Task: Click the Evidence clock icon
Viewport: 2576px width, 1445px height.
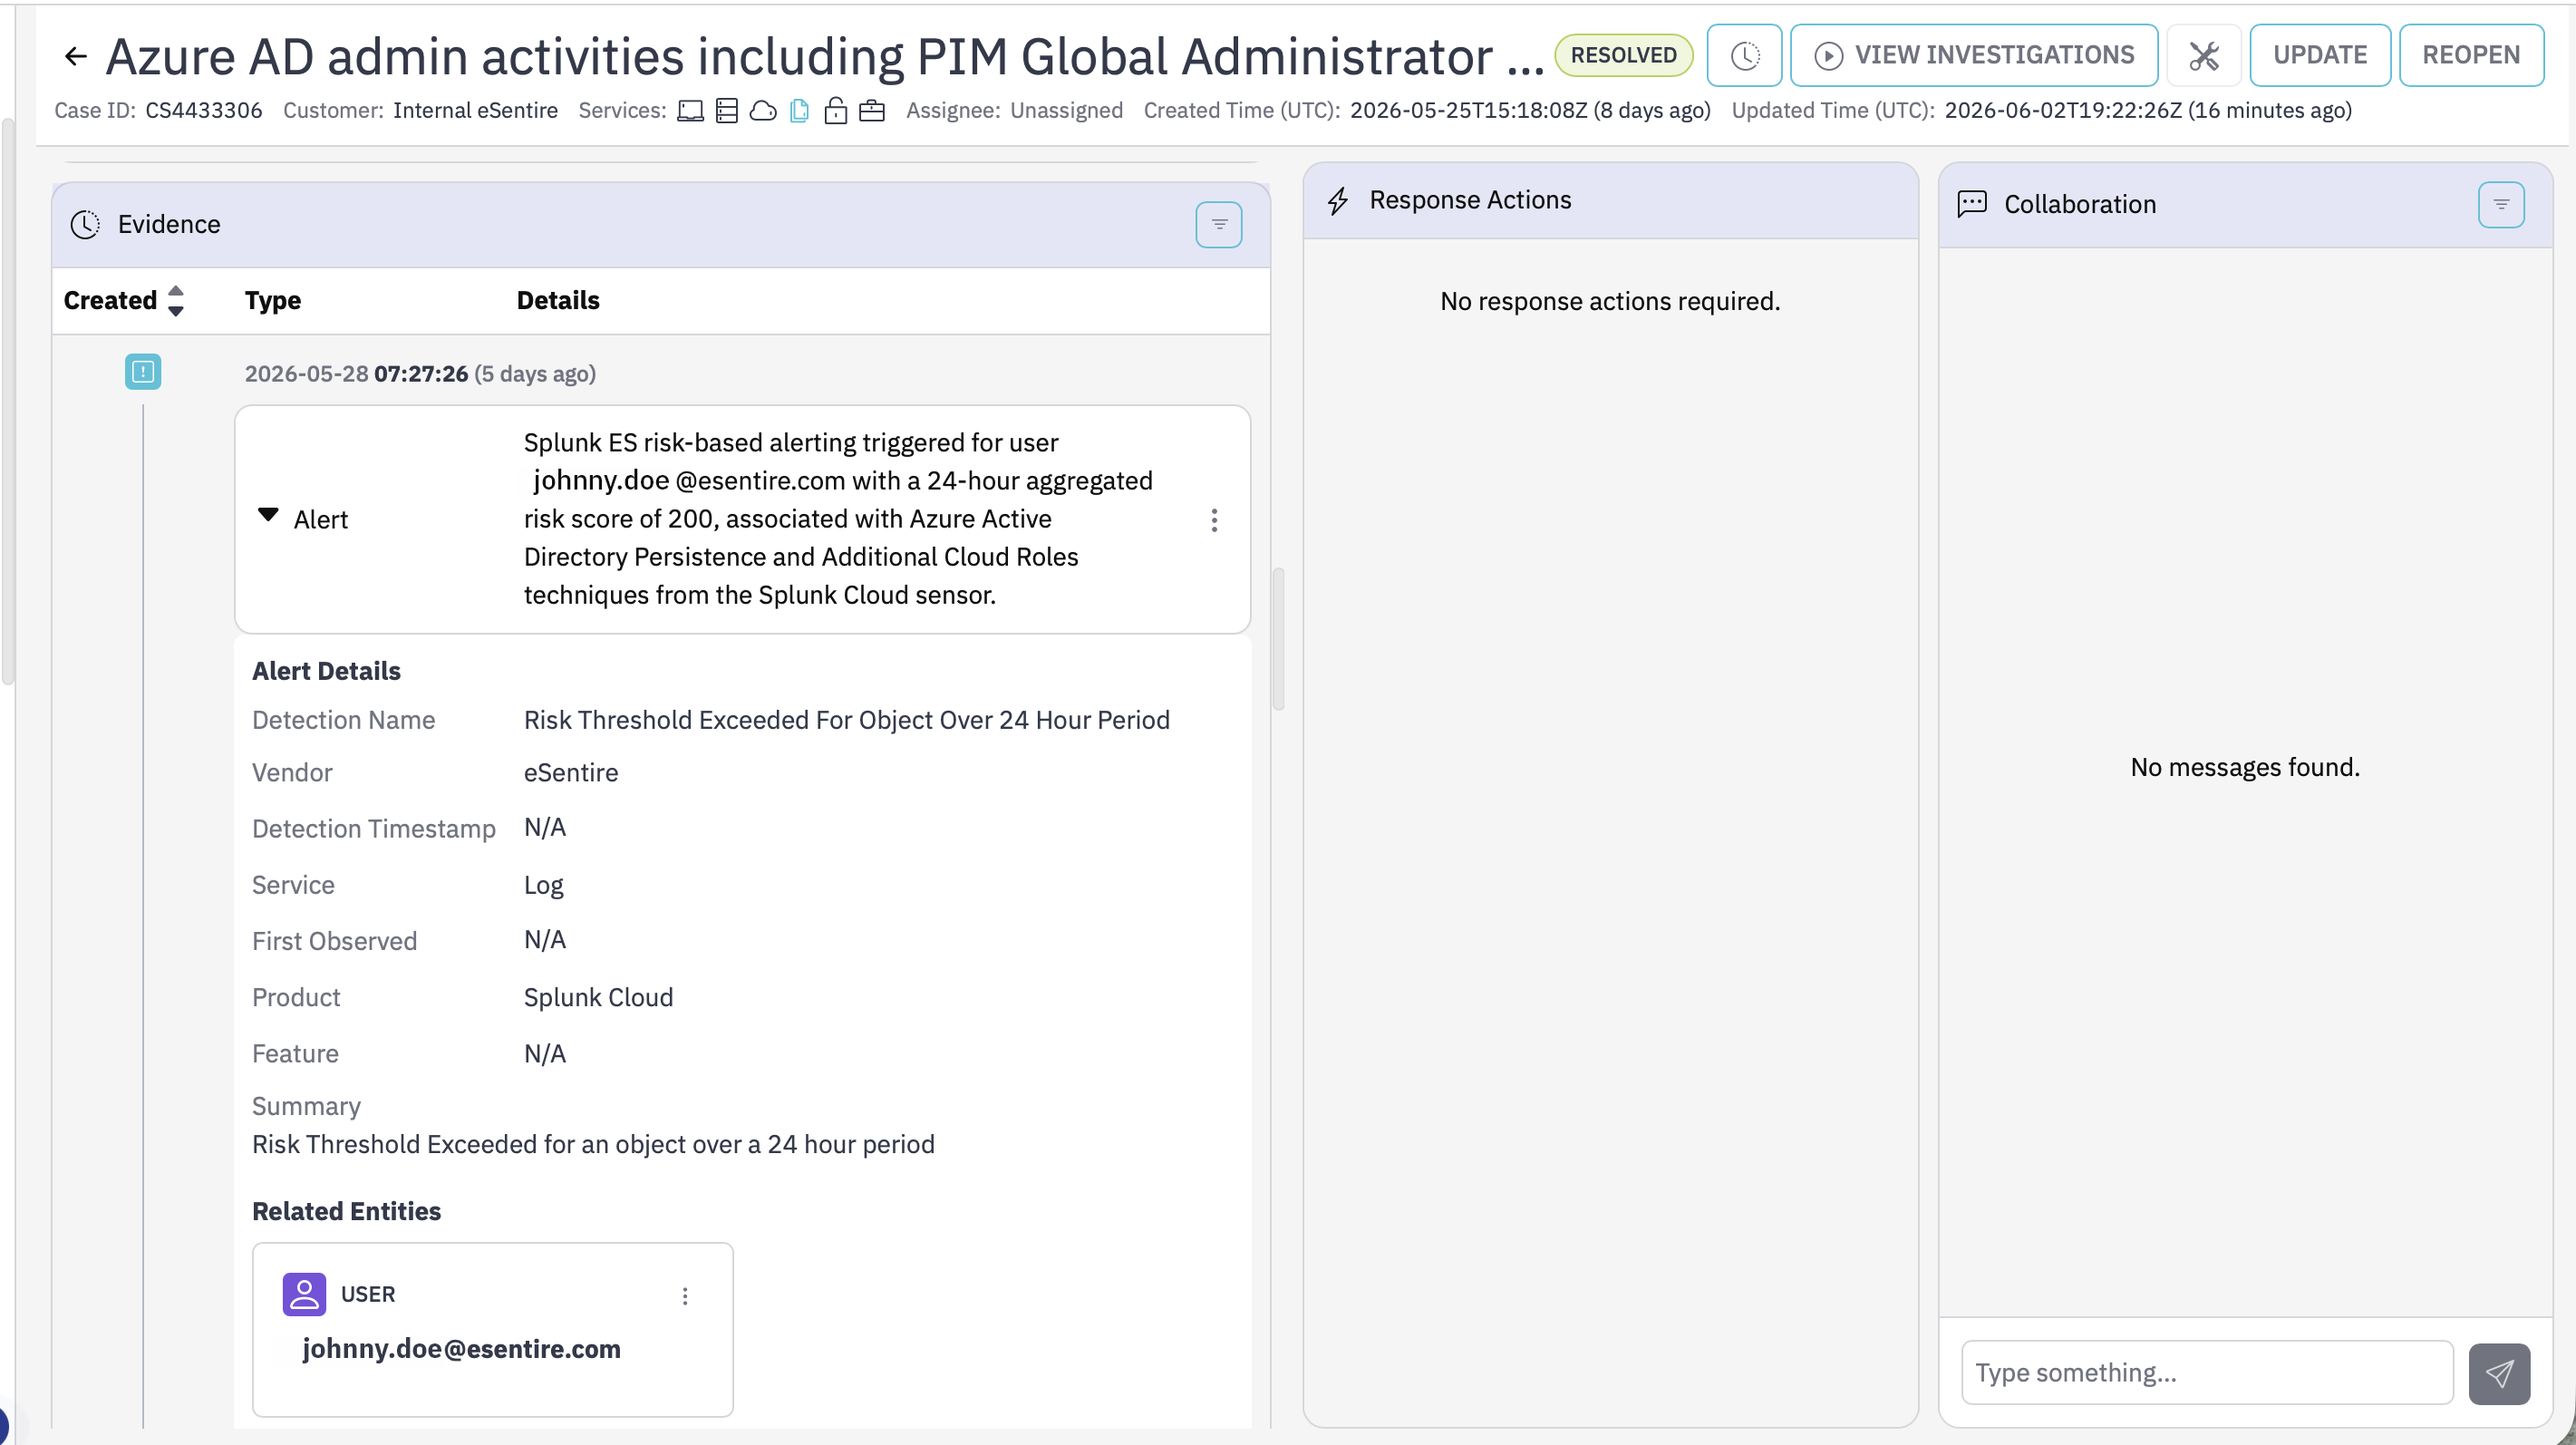Action: point(85,224)
